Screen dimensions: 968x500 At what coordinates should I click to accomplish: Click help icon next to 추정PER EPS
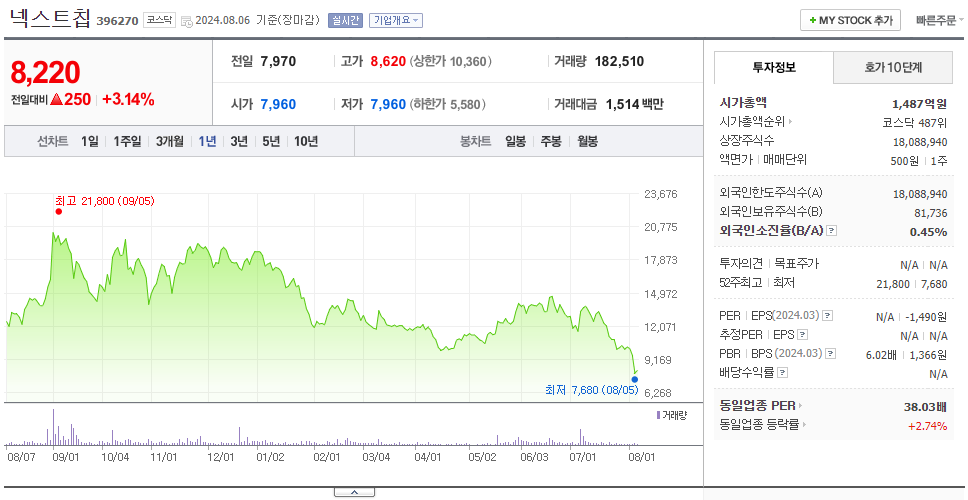point(802,335)
